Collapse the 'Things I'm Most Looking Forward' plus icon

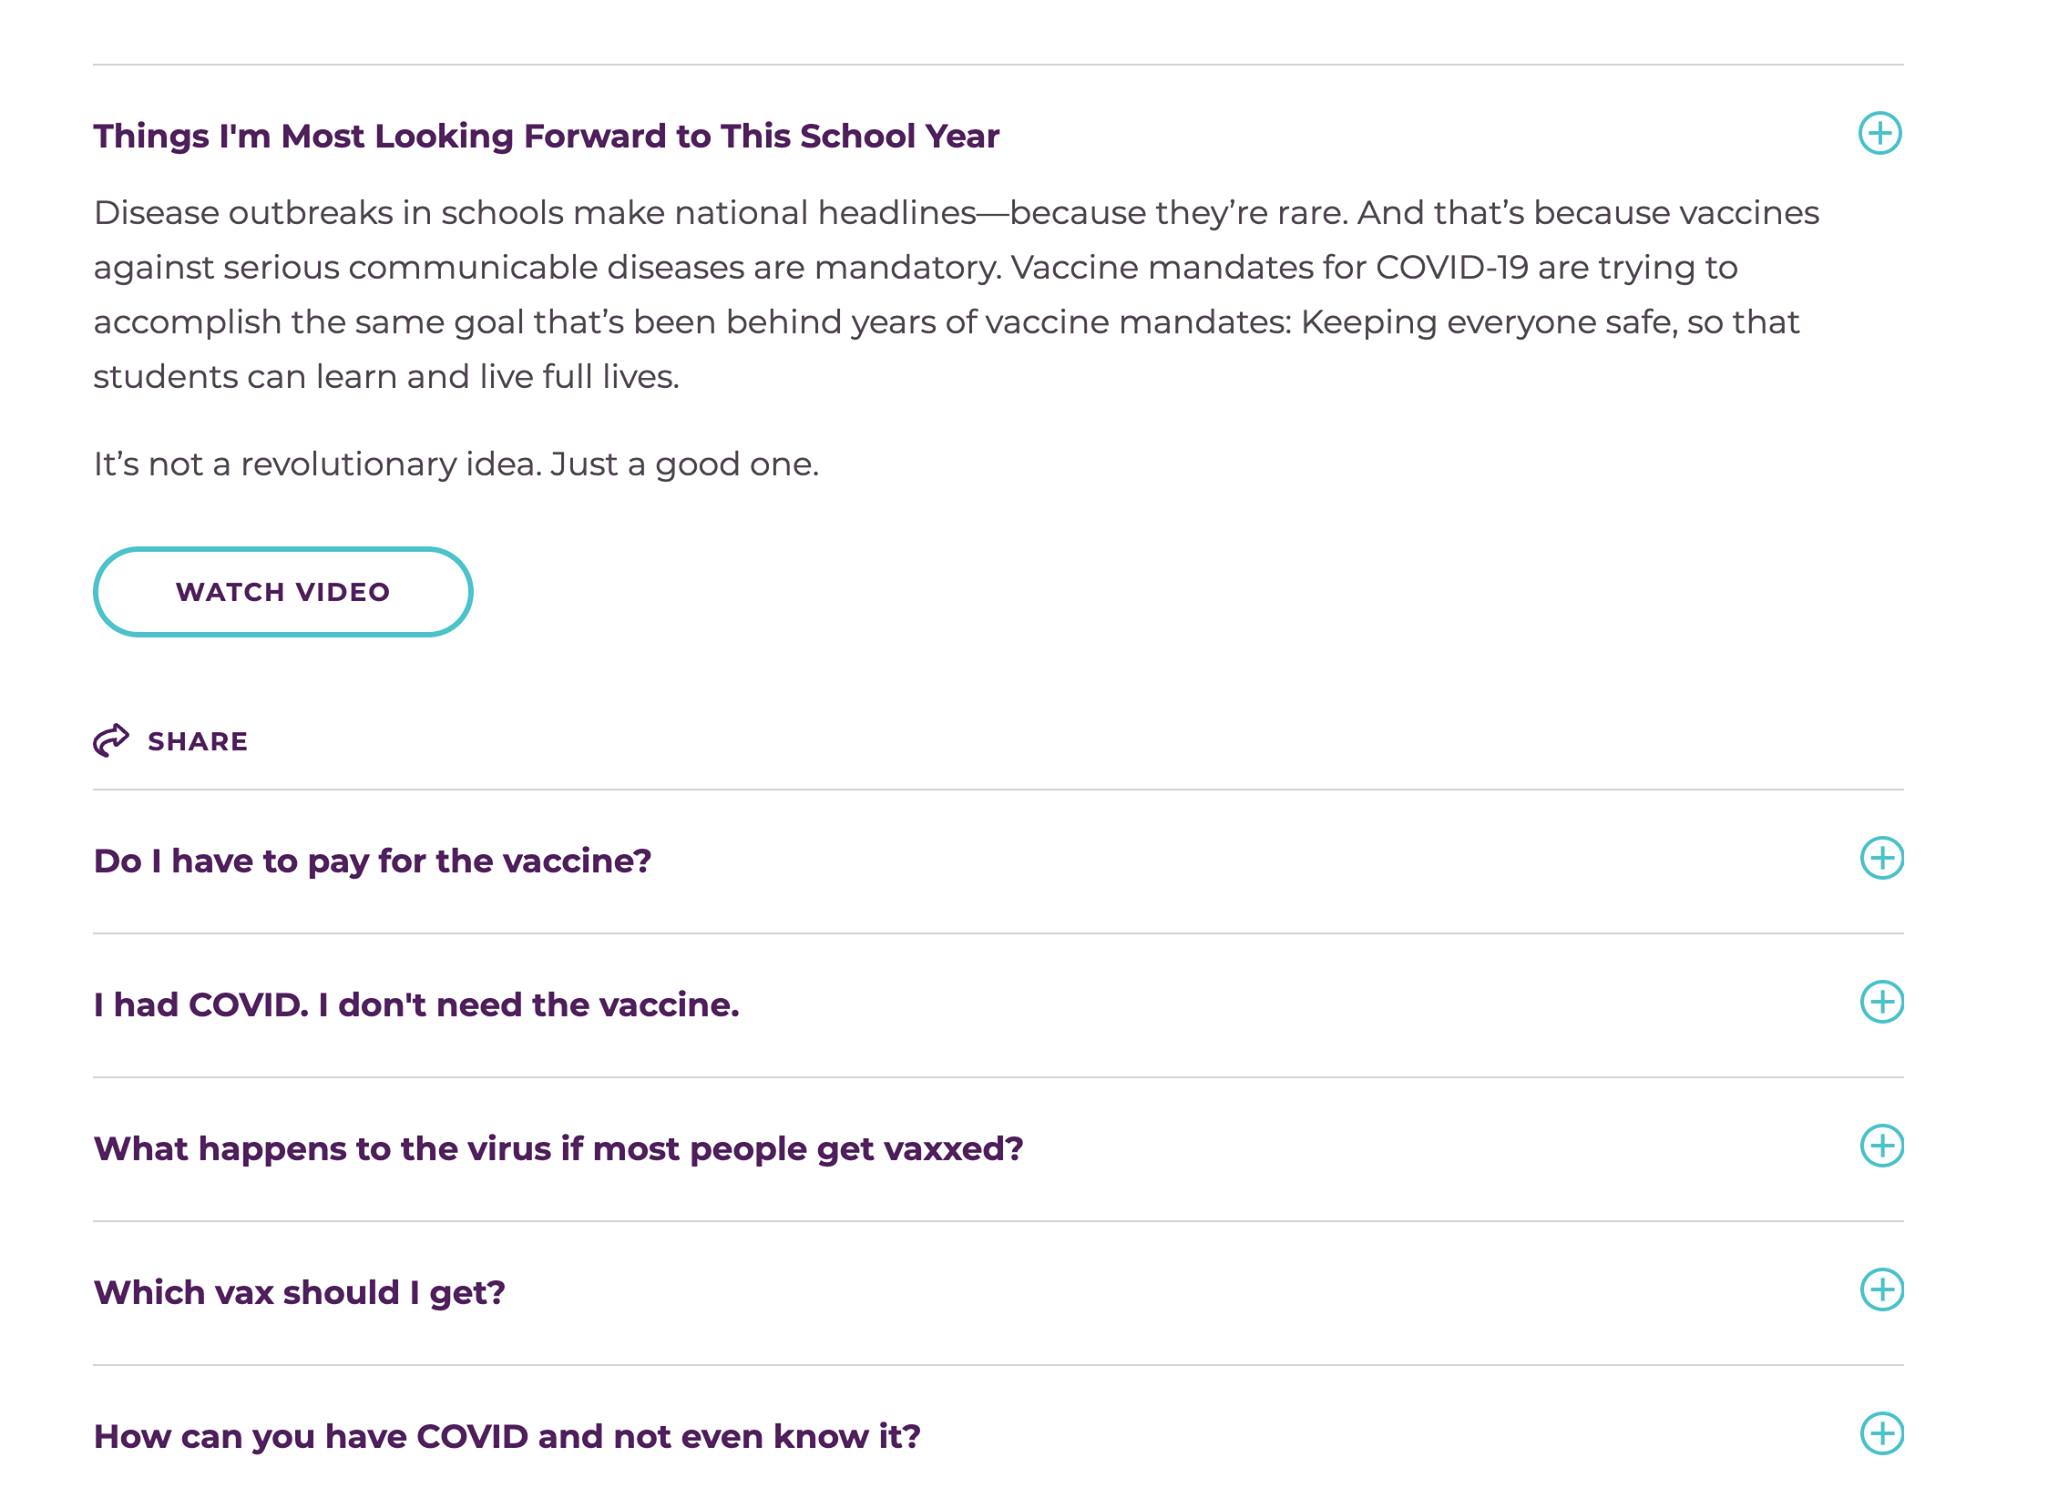[1879, 133]
